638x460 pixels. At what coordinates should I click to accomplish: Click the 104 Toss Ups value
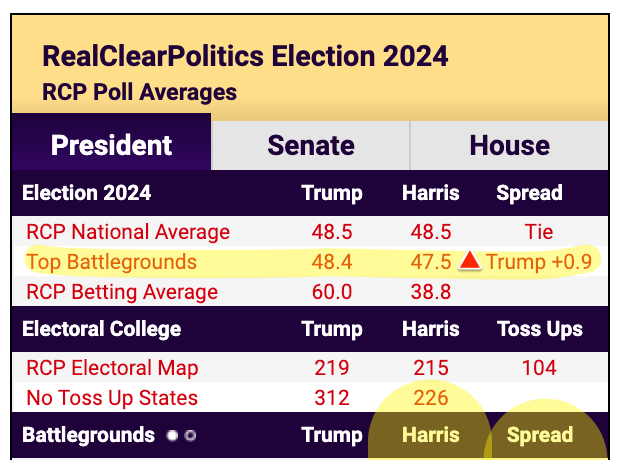coord(539,367)
